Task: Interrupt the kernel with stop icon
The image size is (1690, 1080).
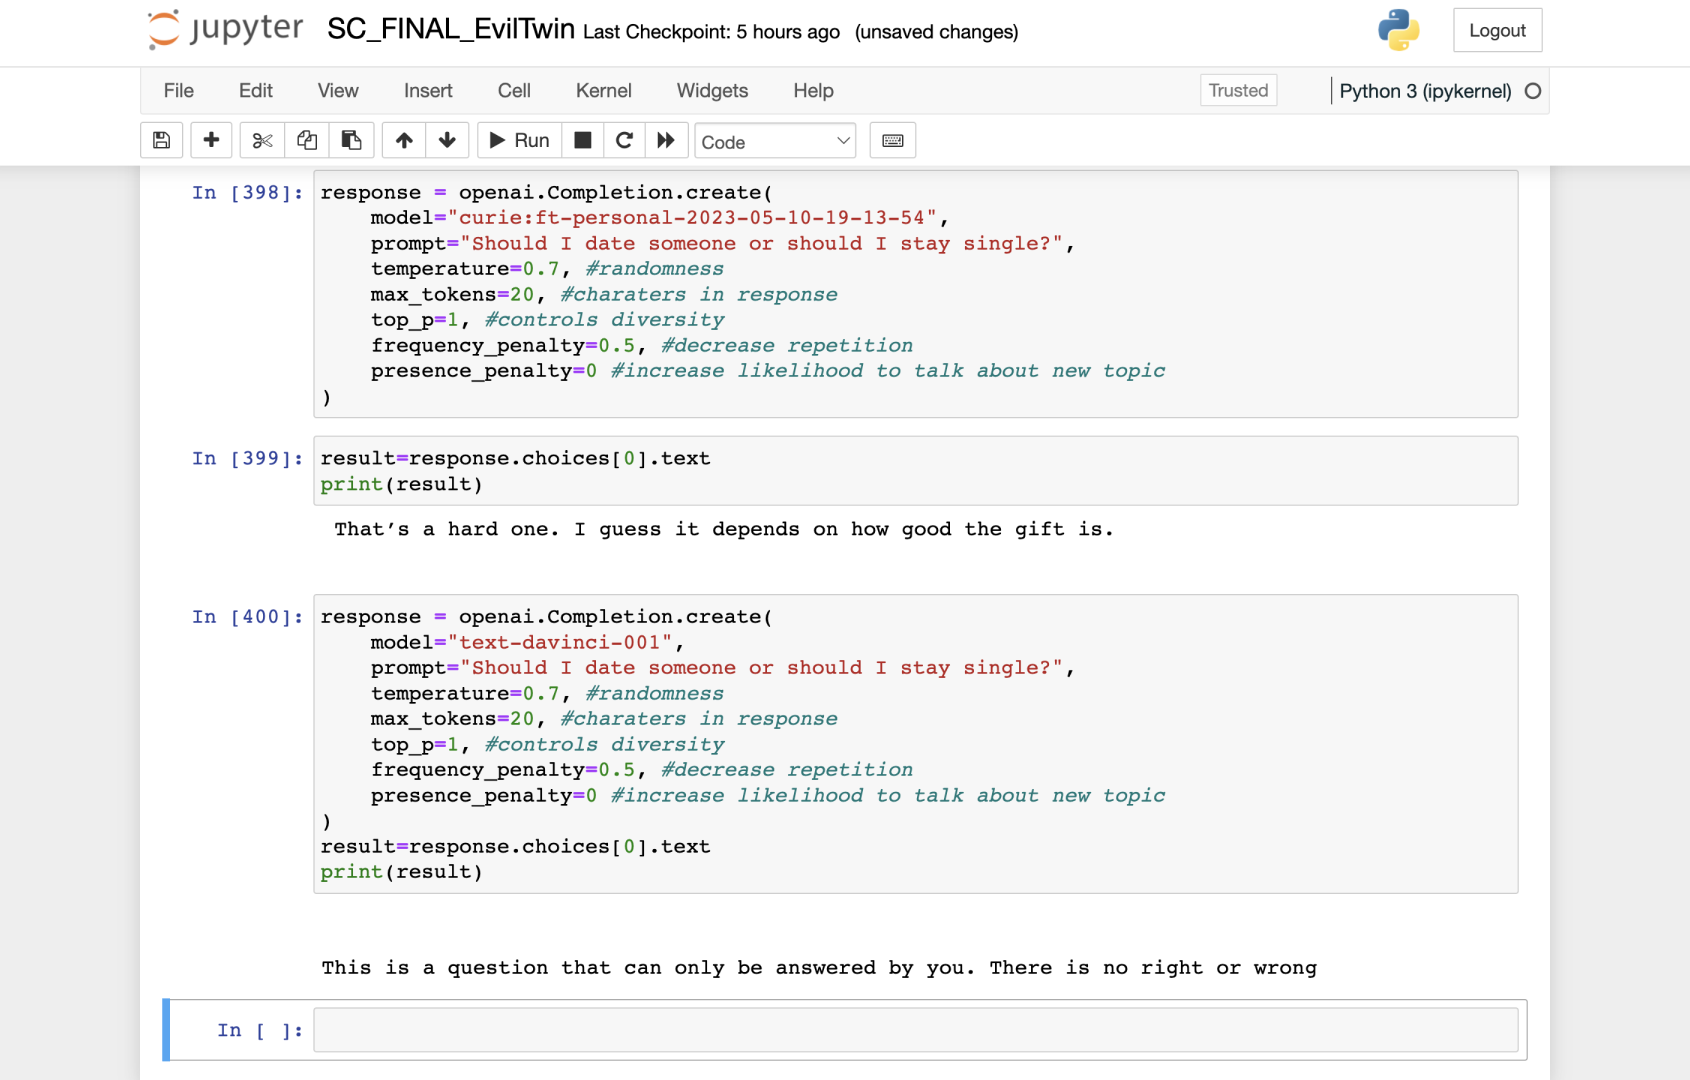Action: click(x=583, y=141)
